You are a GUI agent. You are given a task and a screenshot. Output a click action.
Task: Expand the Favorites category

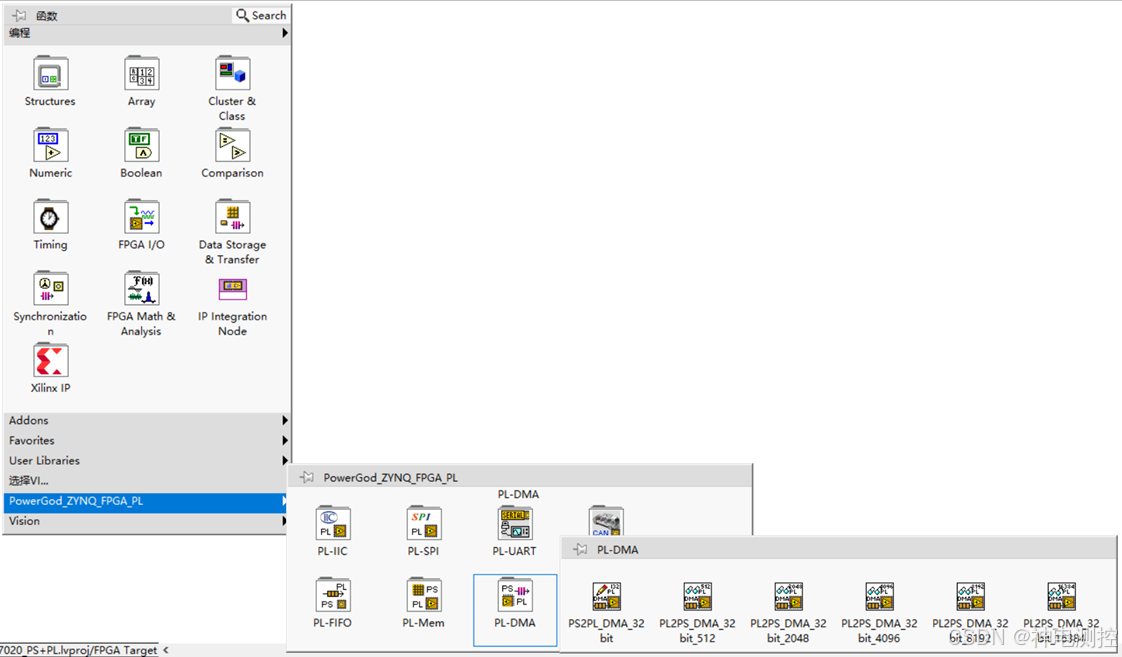tap(147, 440)
